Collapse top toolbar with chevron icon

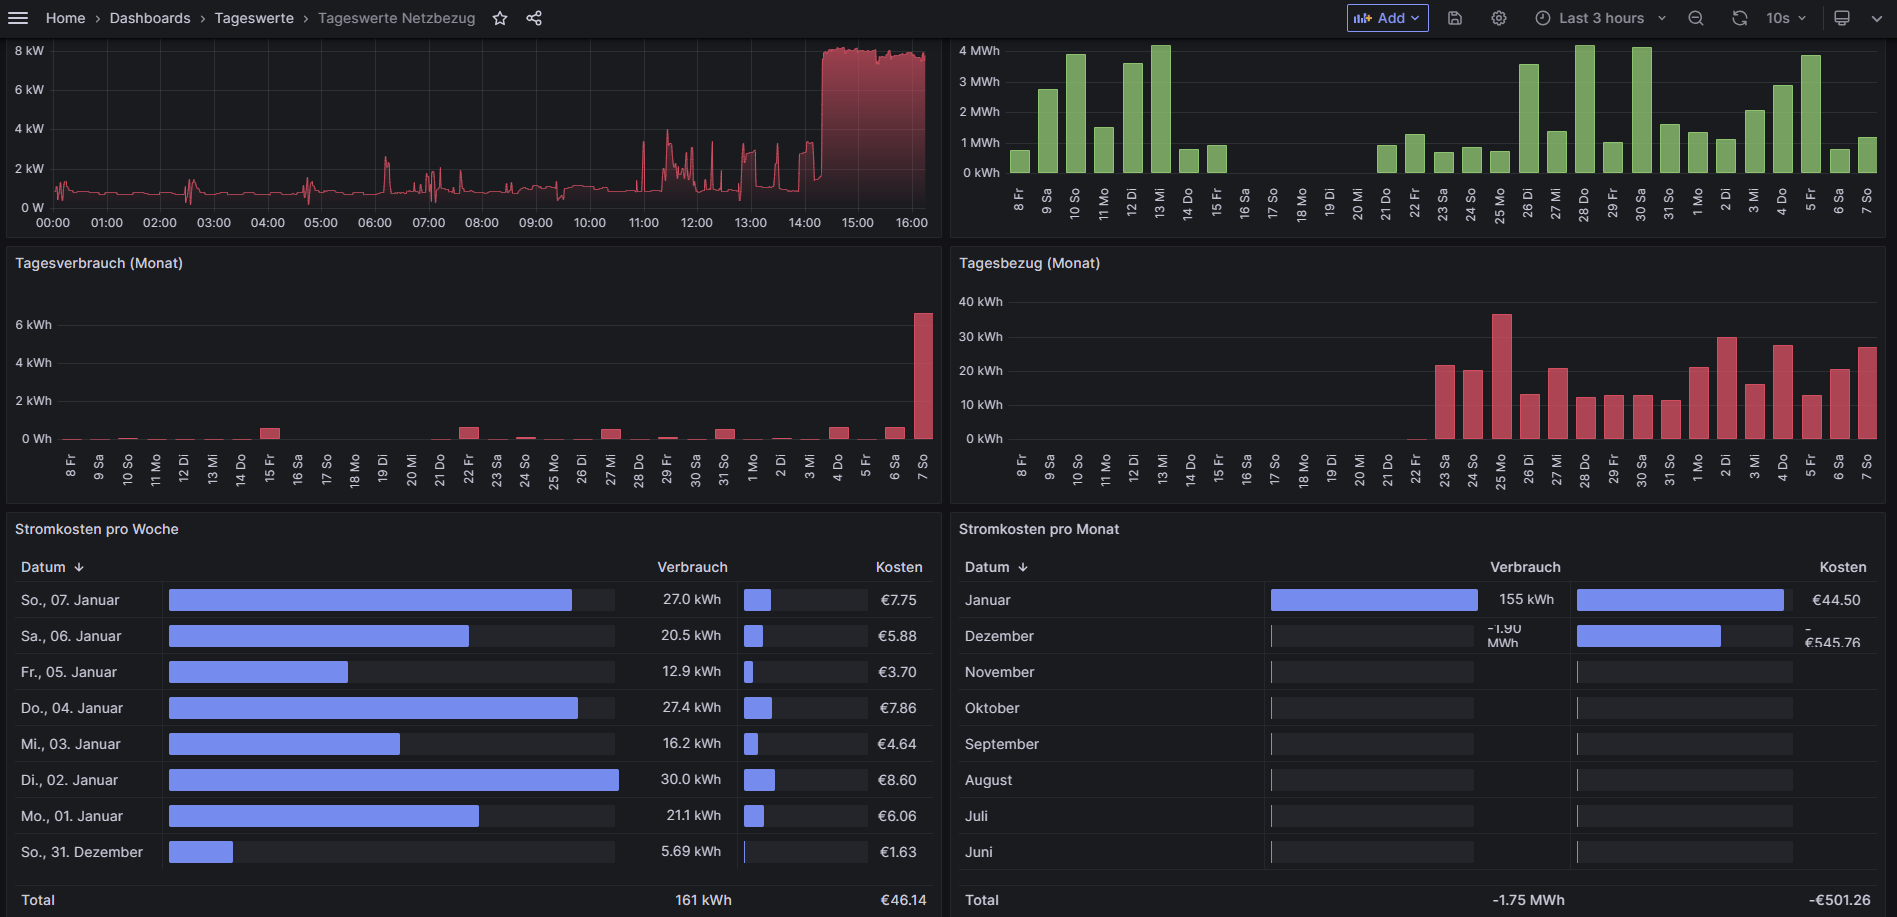click(x=1877, y=18)
